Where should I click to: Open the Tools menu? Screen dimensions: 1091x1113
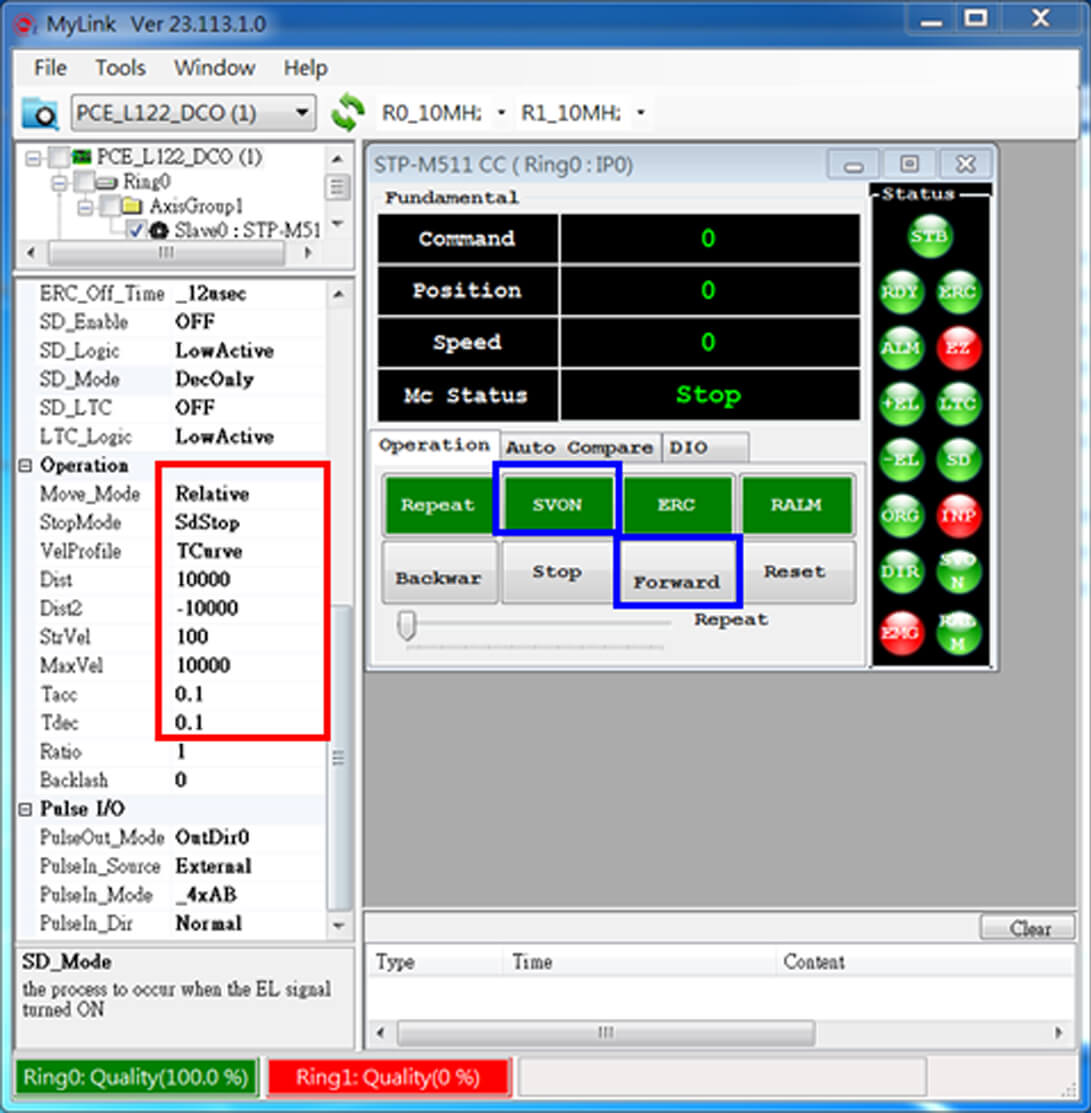[121, 68]
